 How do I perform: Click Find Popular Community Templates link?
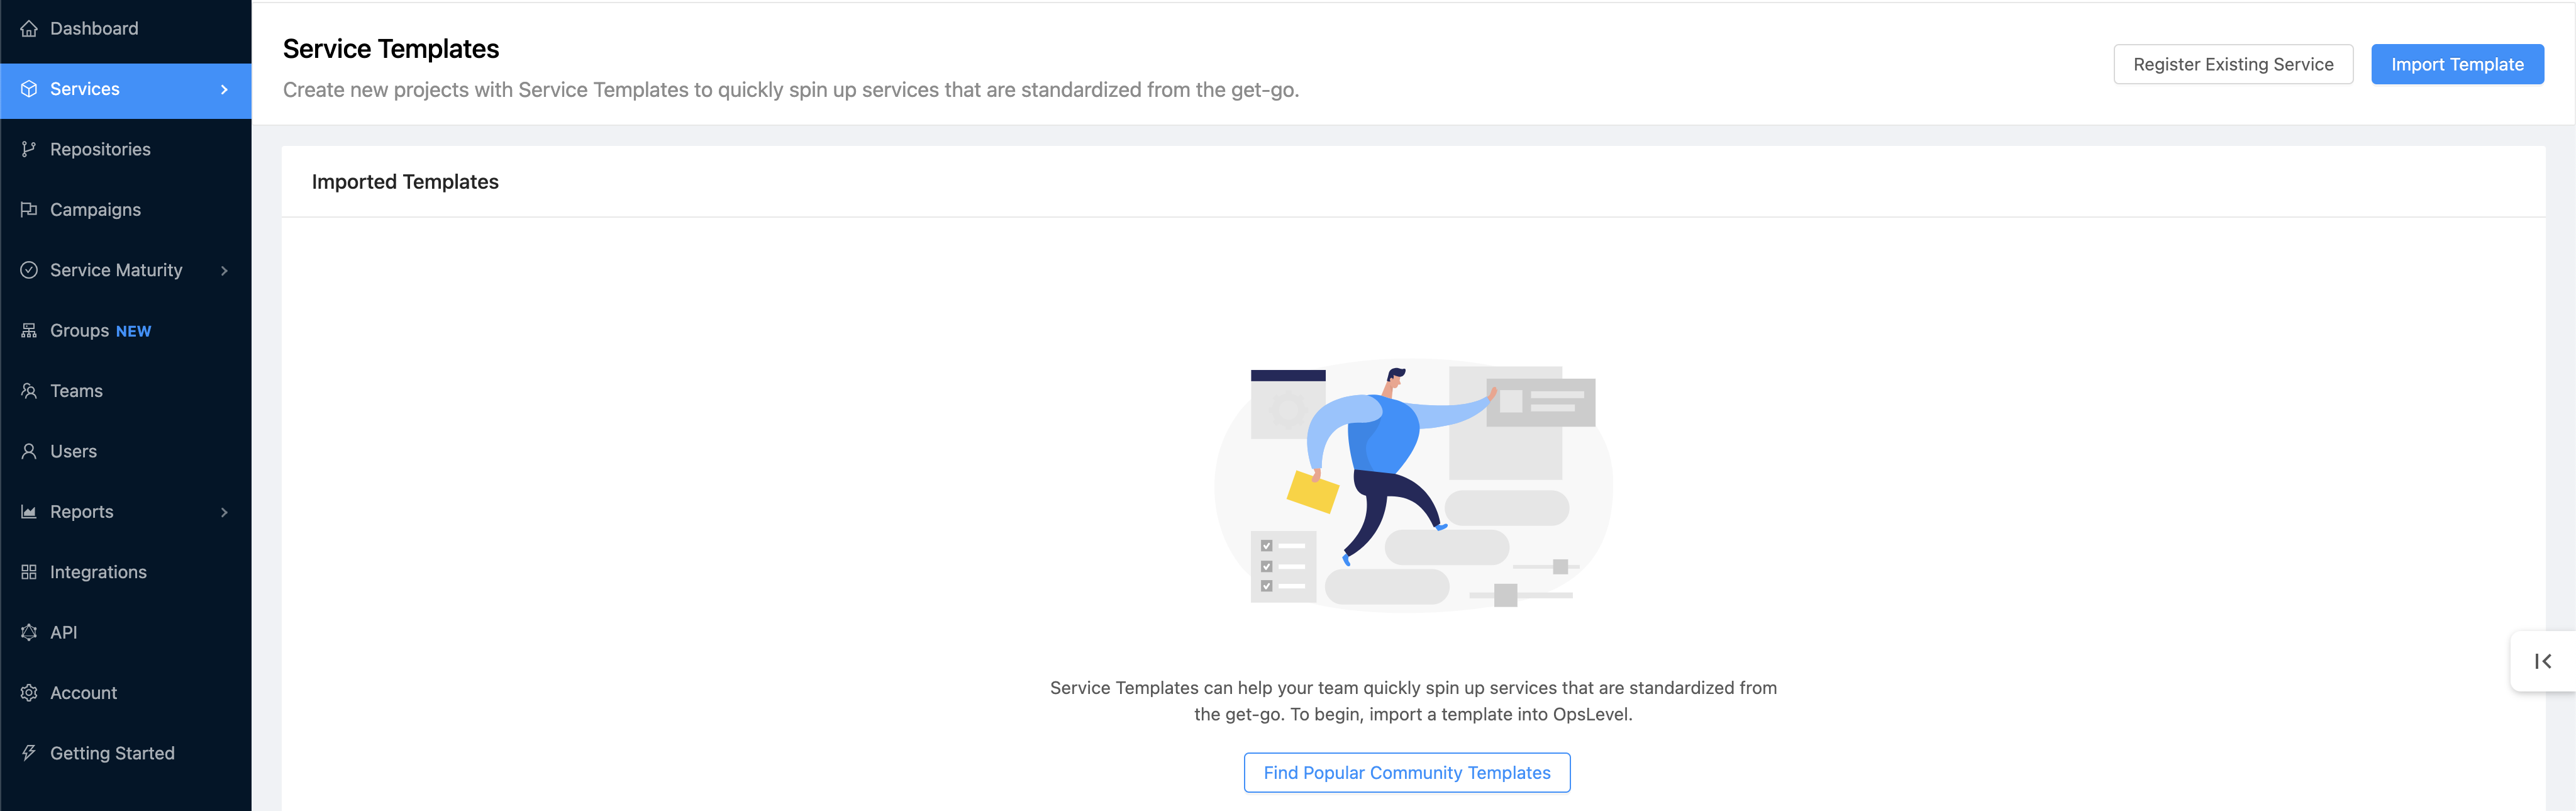pyautogui.click(x=1408, y=771)
